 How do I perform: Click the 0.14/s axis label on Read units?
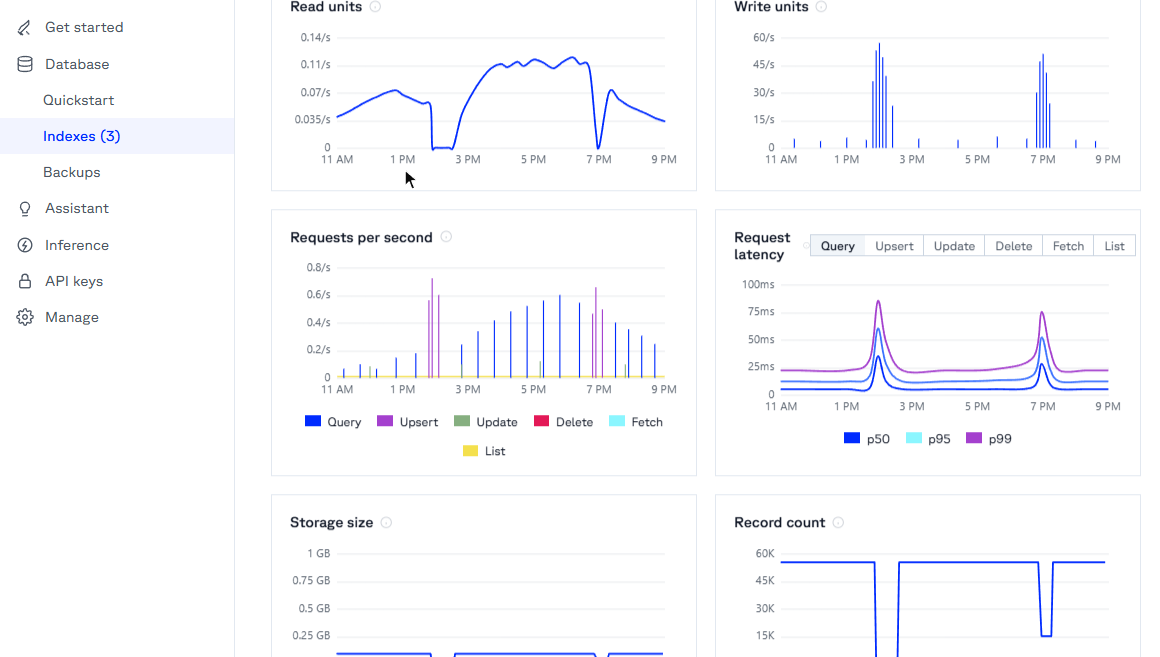coord(315,37)
